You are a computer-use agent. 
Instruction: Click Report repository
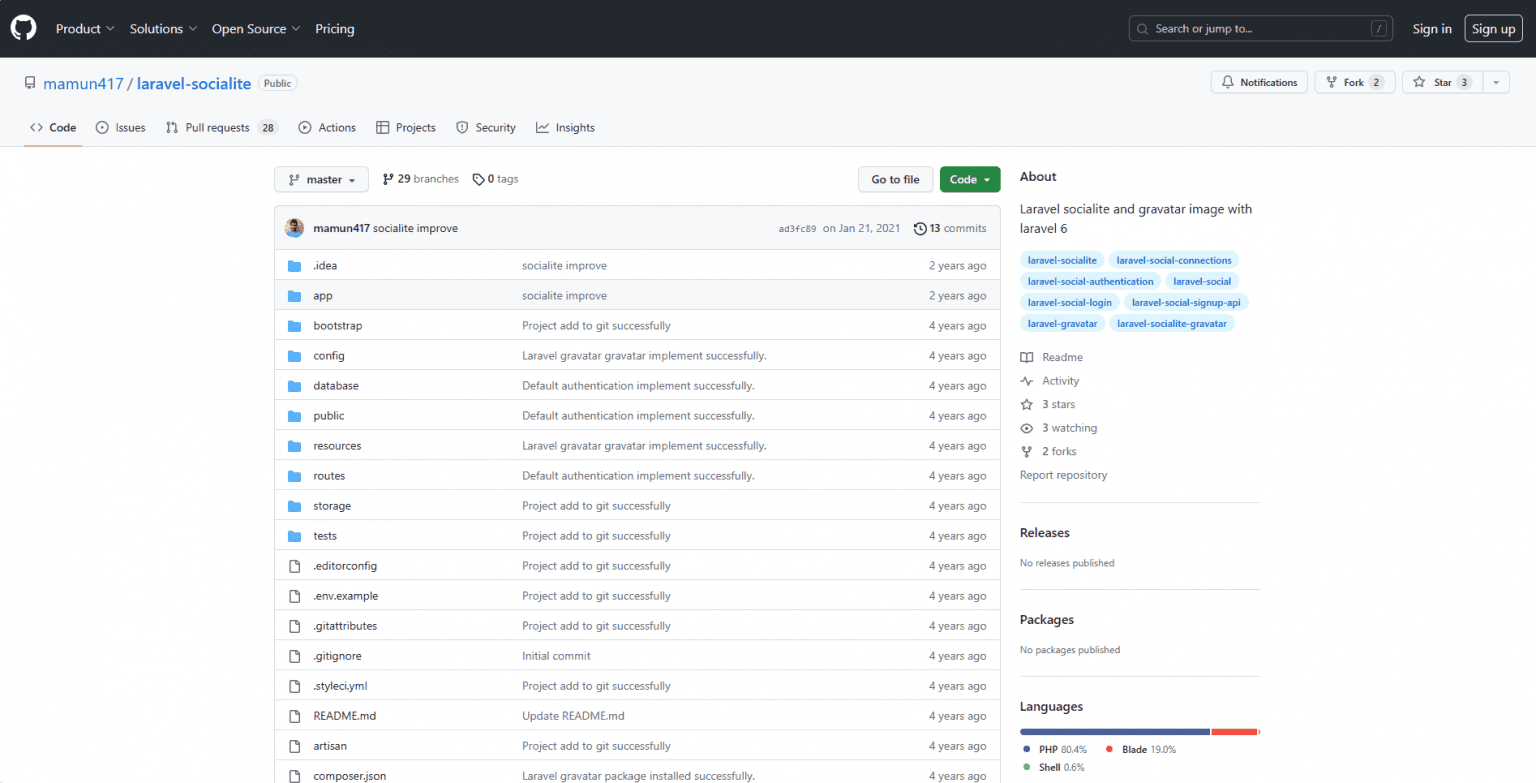click(x=1063, y=475)
